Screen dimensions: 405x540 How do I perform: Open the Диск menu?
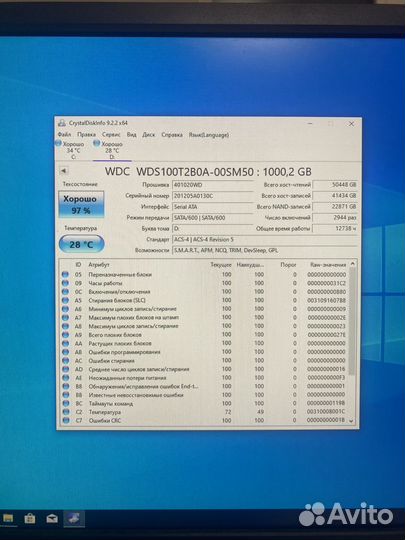(x=149, y=134)
